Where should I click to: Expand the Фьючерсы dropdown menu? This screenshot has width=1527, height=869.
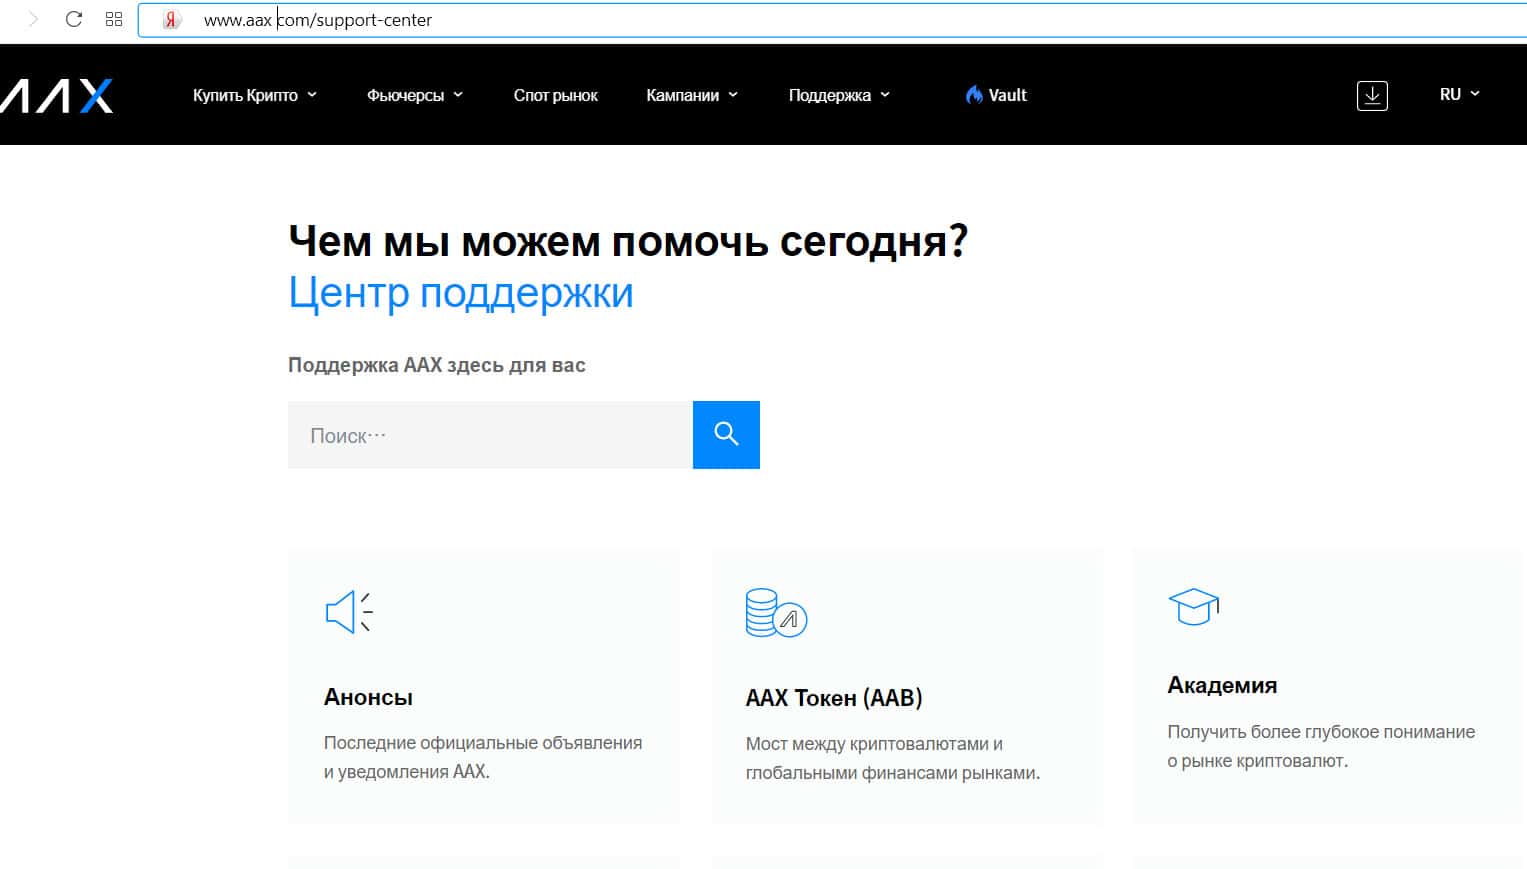414,95
